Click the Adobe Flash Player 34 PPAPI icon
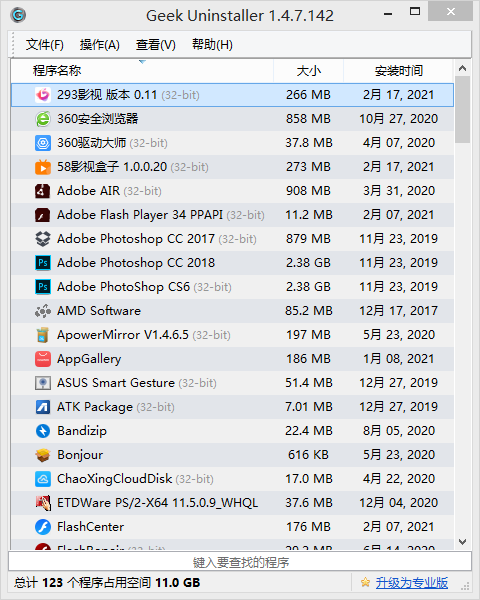 [42, 215]
